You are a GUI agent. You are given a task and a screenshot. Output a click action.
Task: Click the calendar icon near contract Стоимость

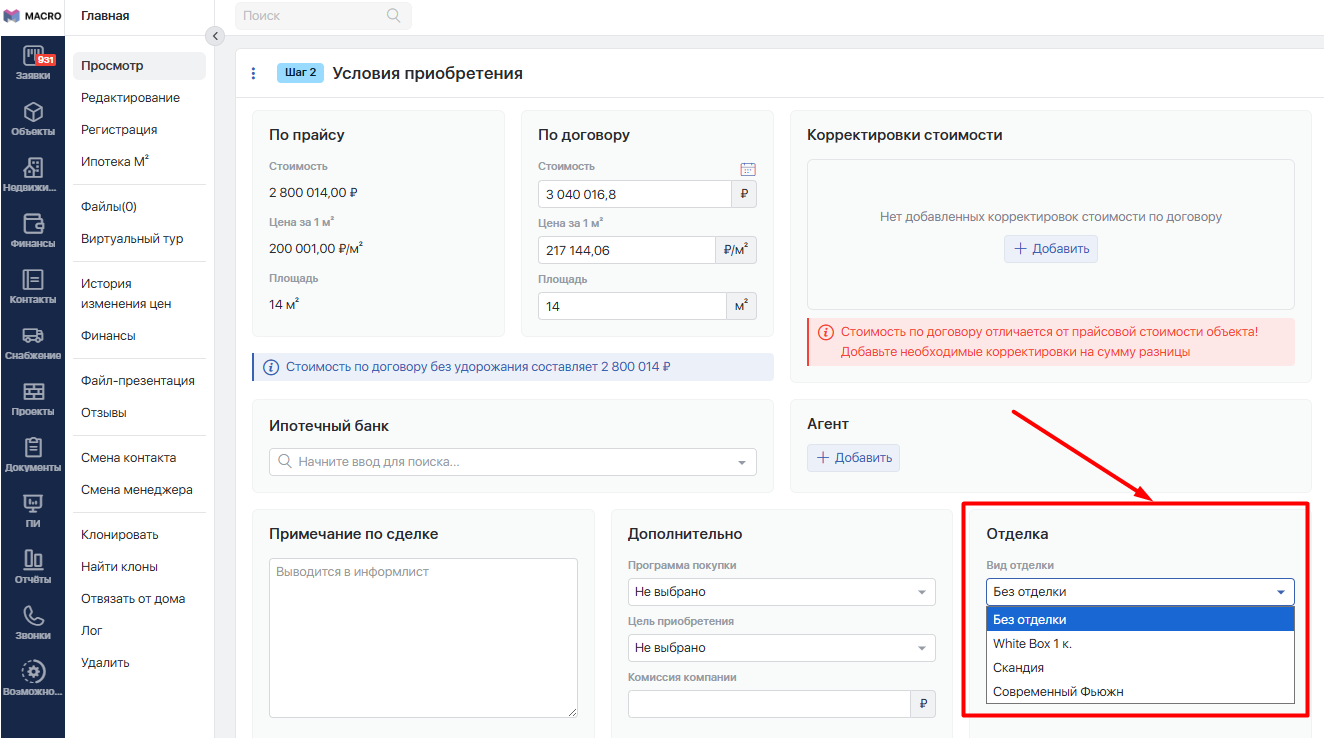tap(747, 169)
